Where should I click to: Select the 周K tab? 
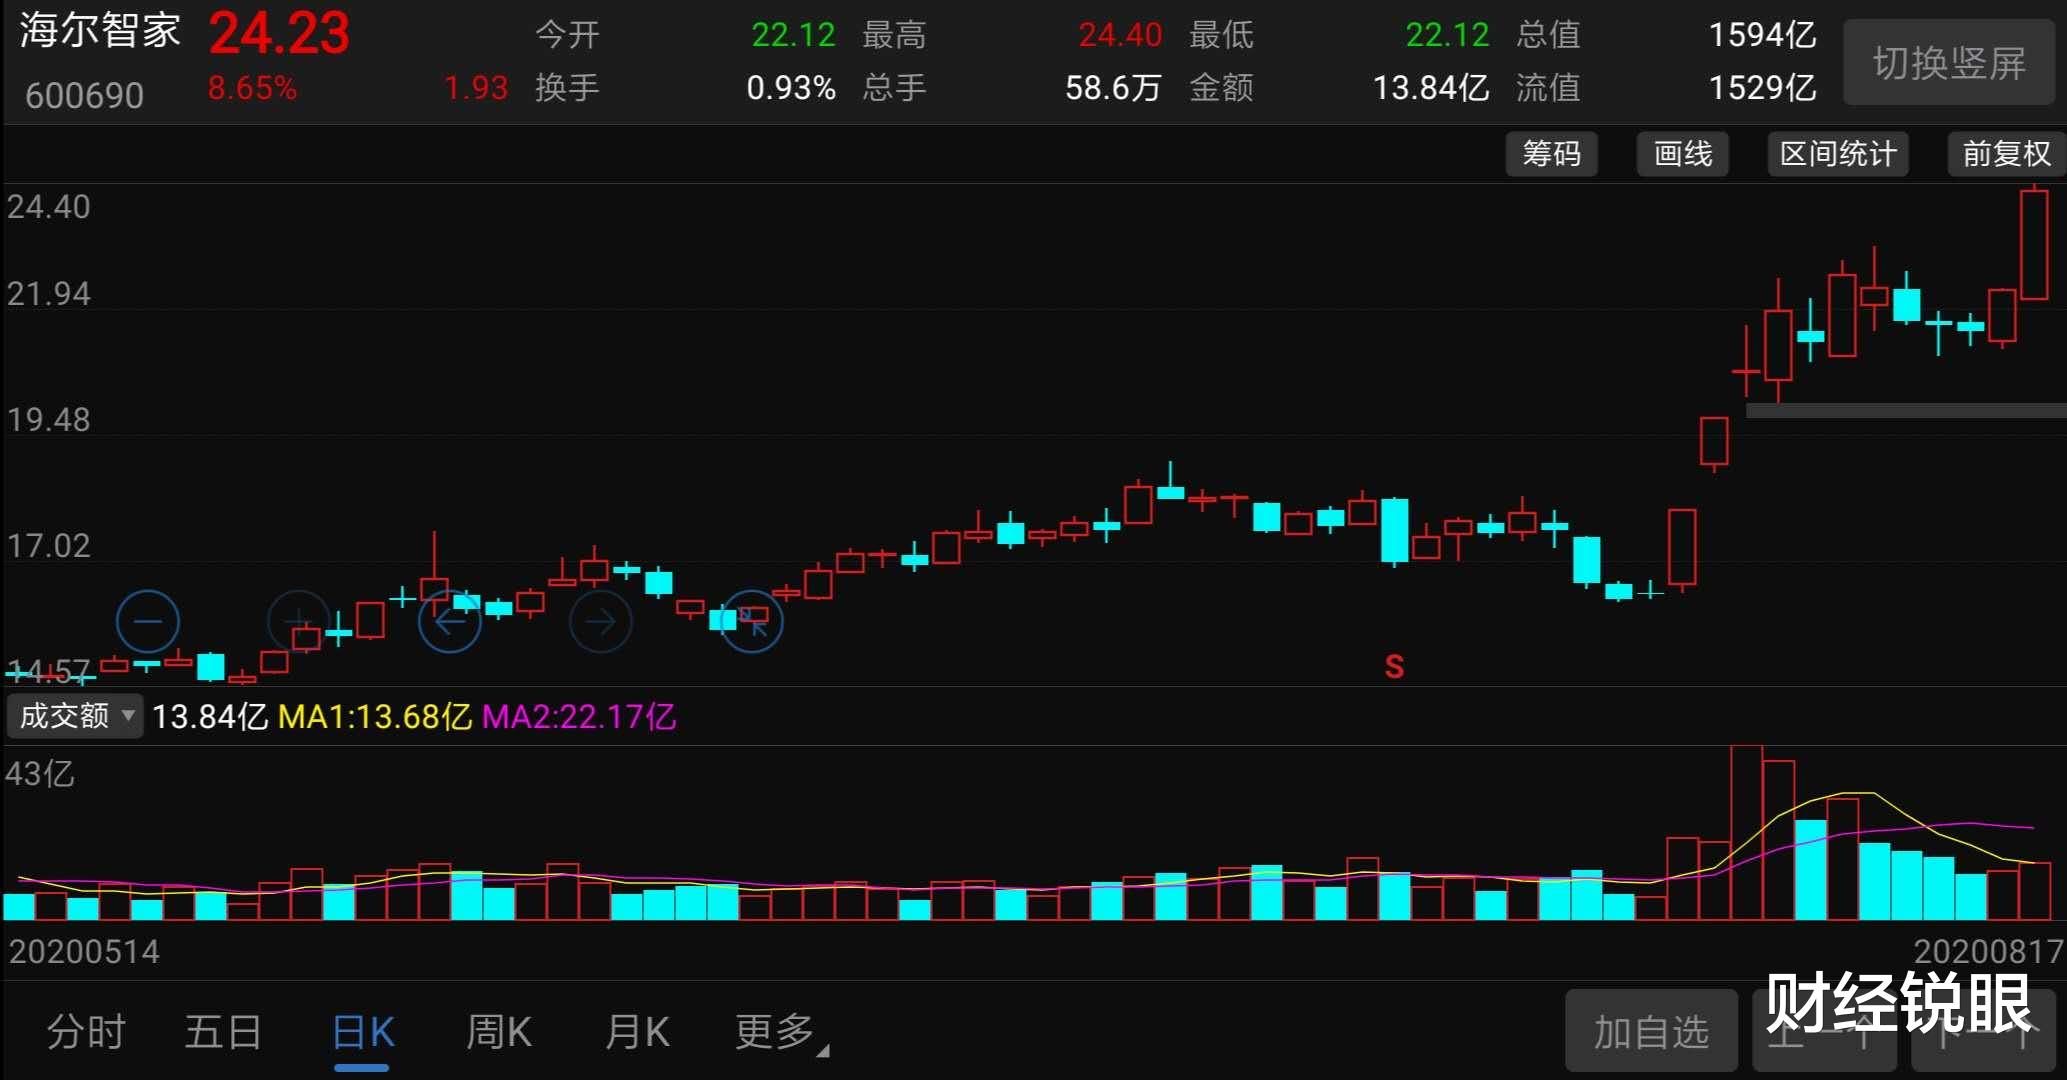[x=499, y=1031]
